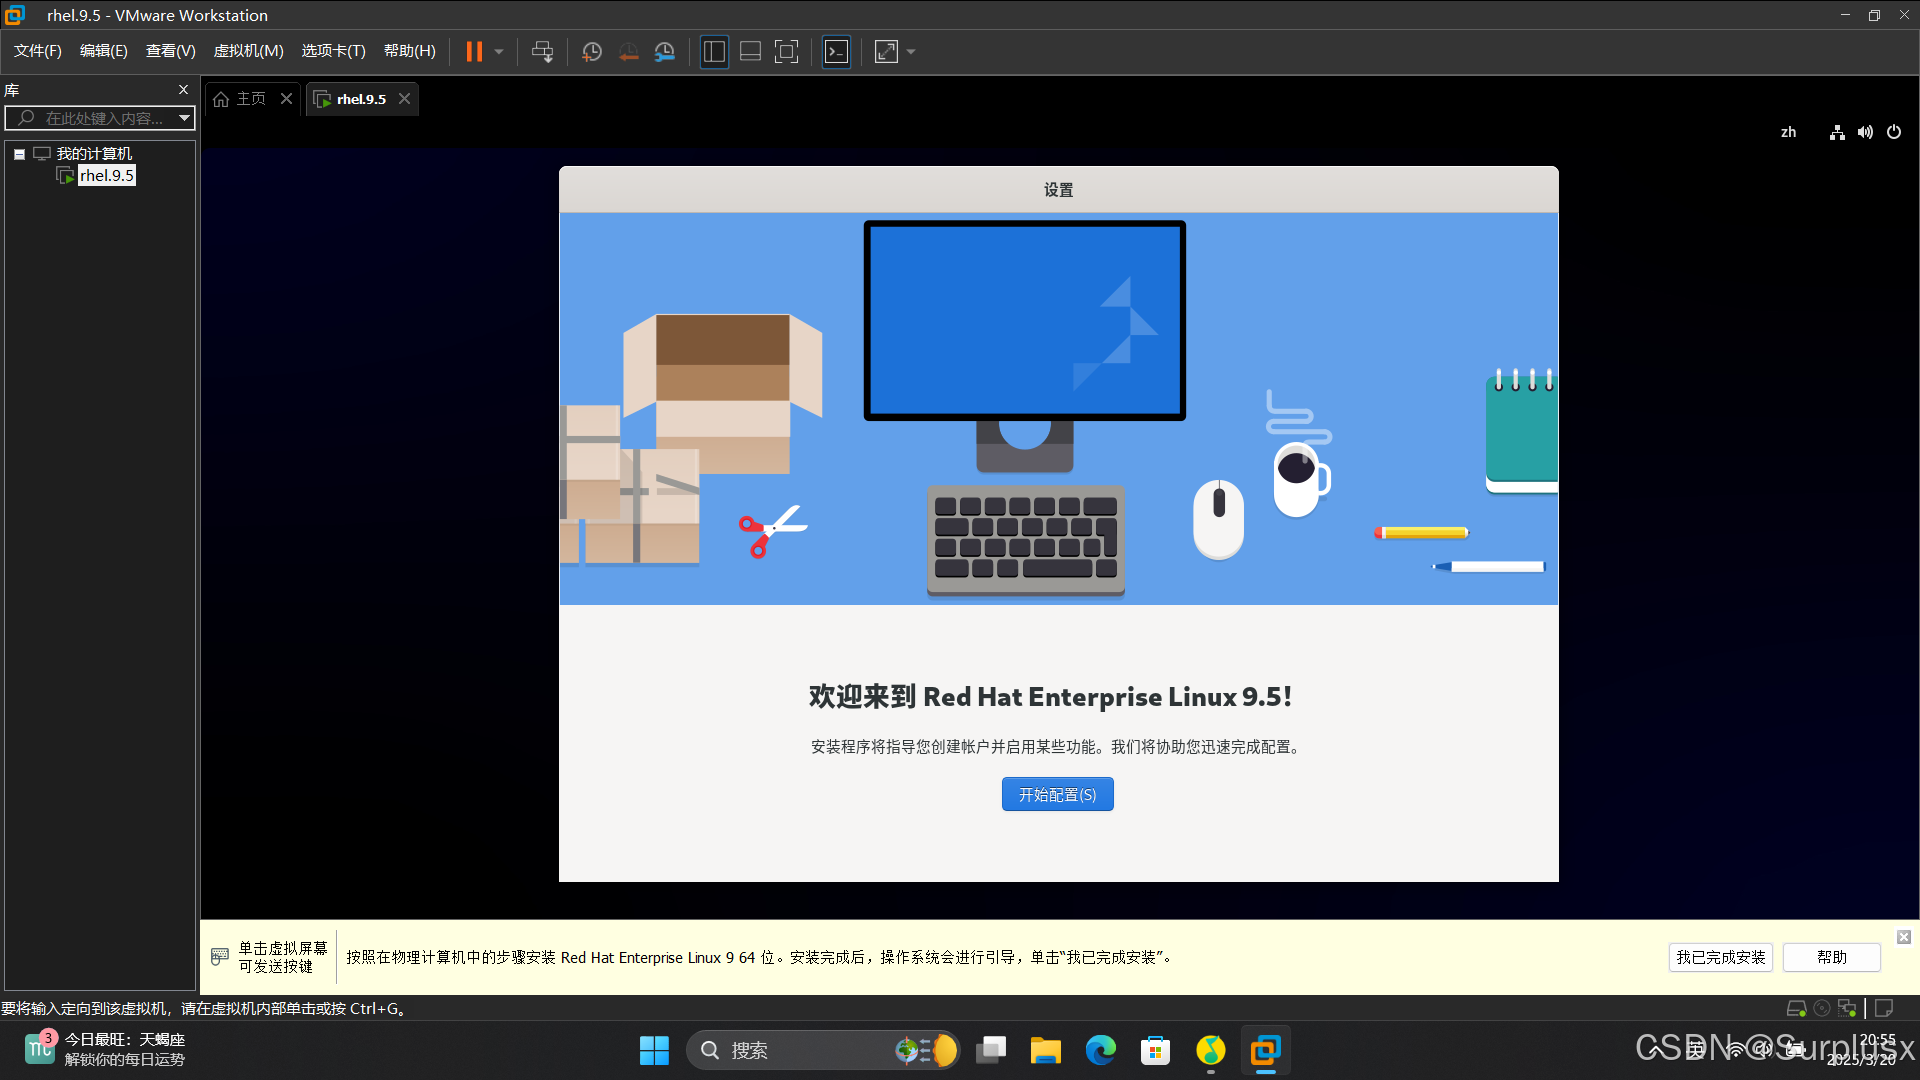The image size is (1920, 1080).
Task: Click the guest power icon
Action: tap(1894, 132)
